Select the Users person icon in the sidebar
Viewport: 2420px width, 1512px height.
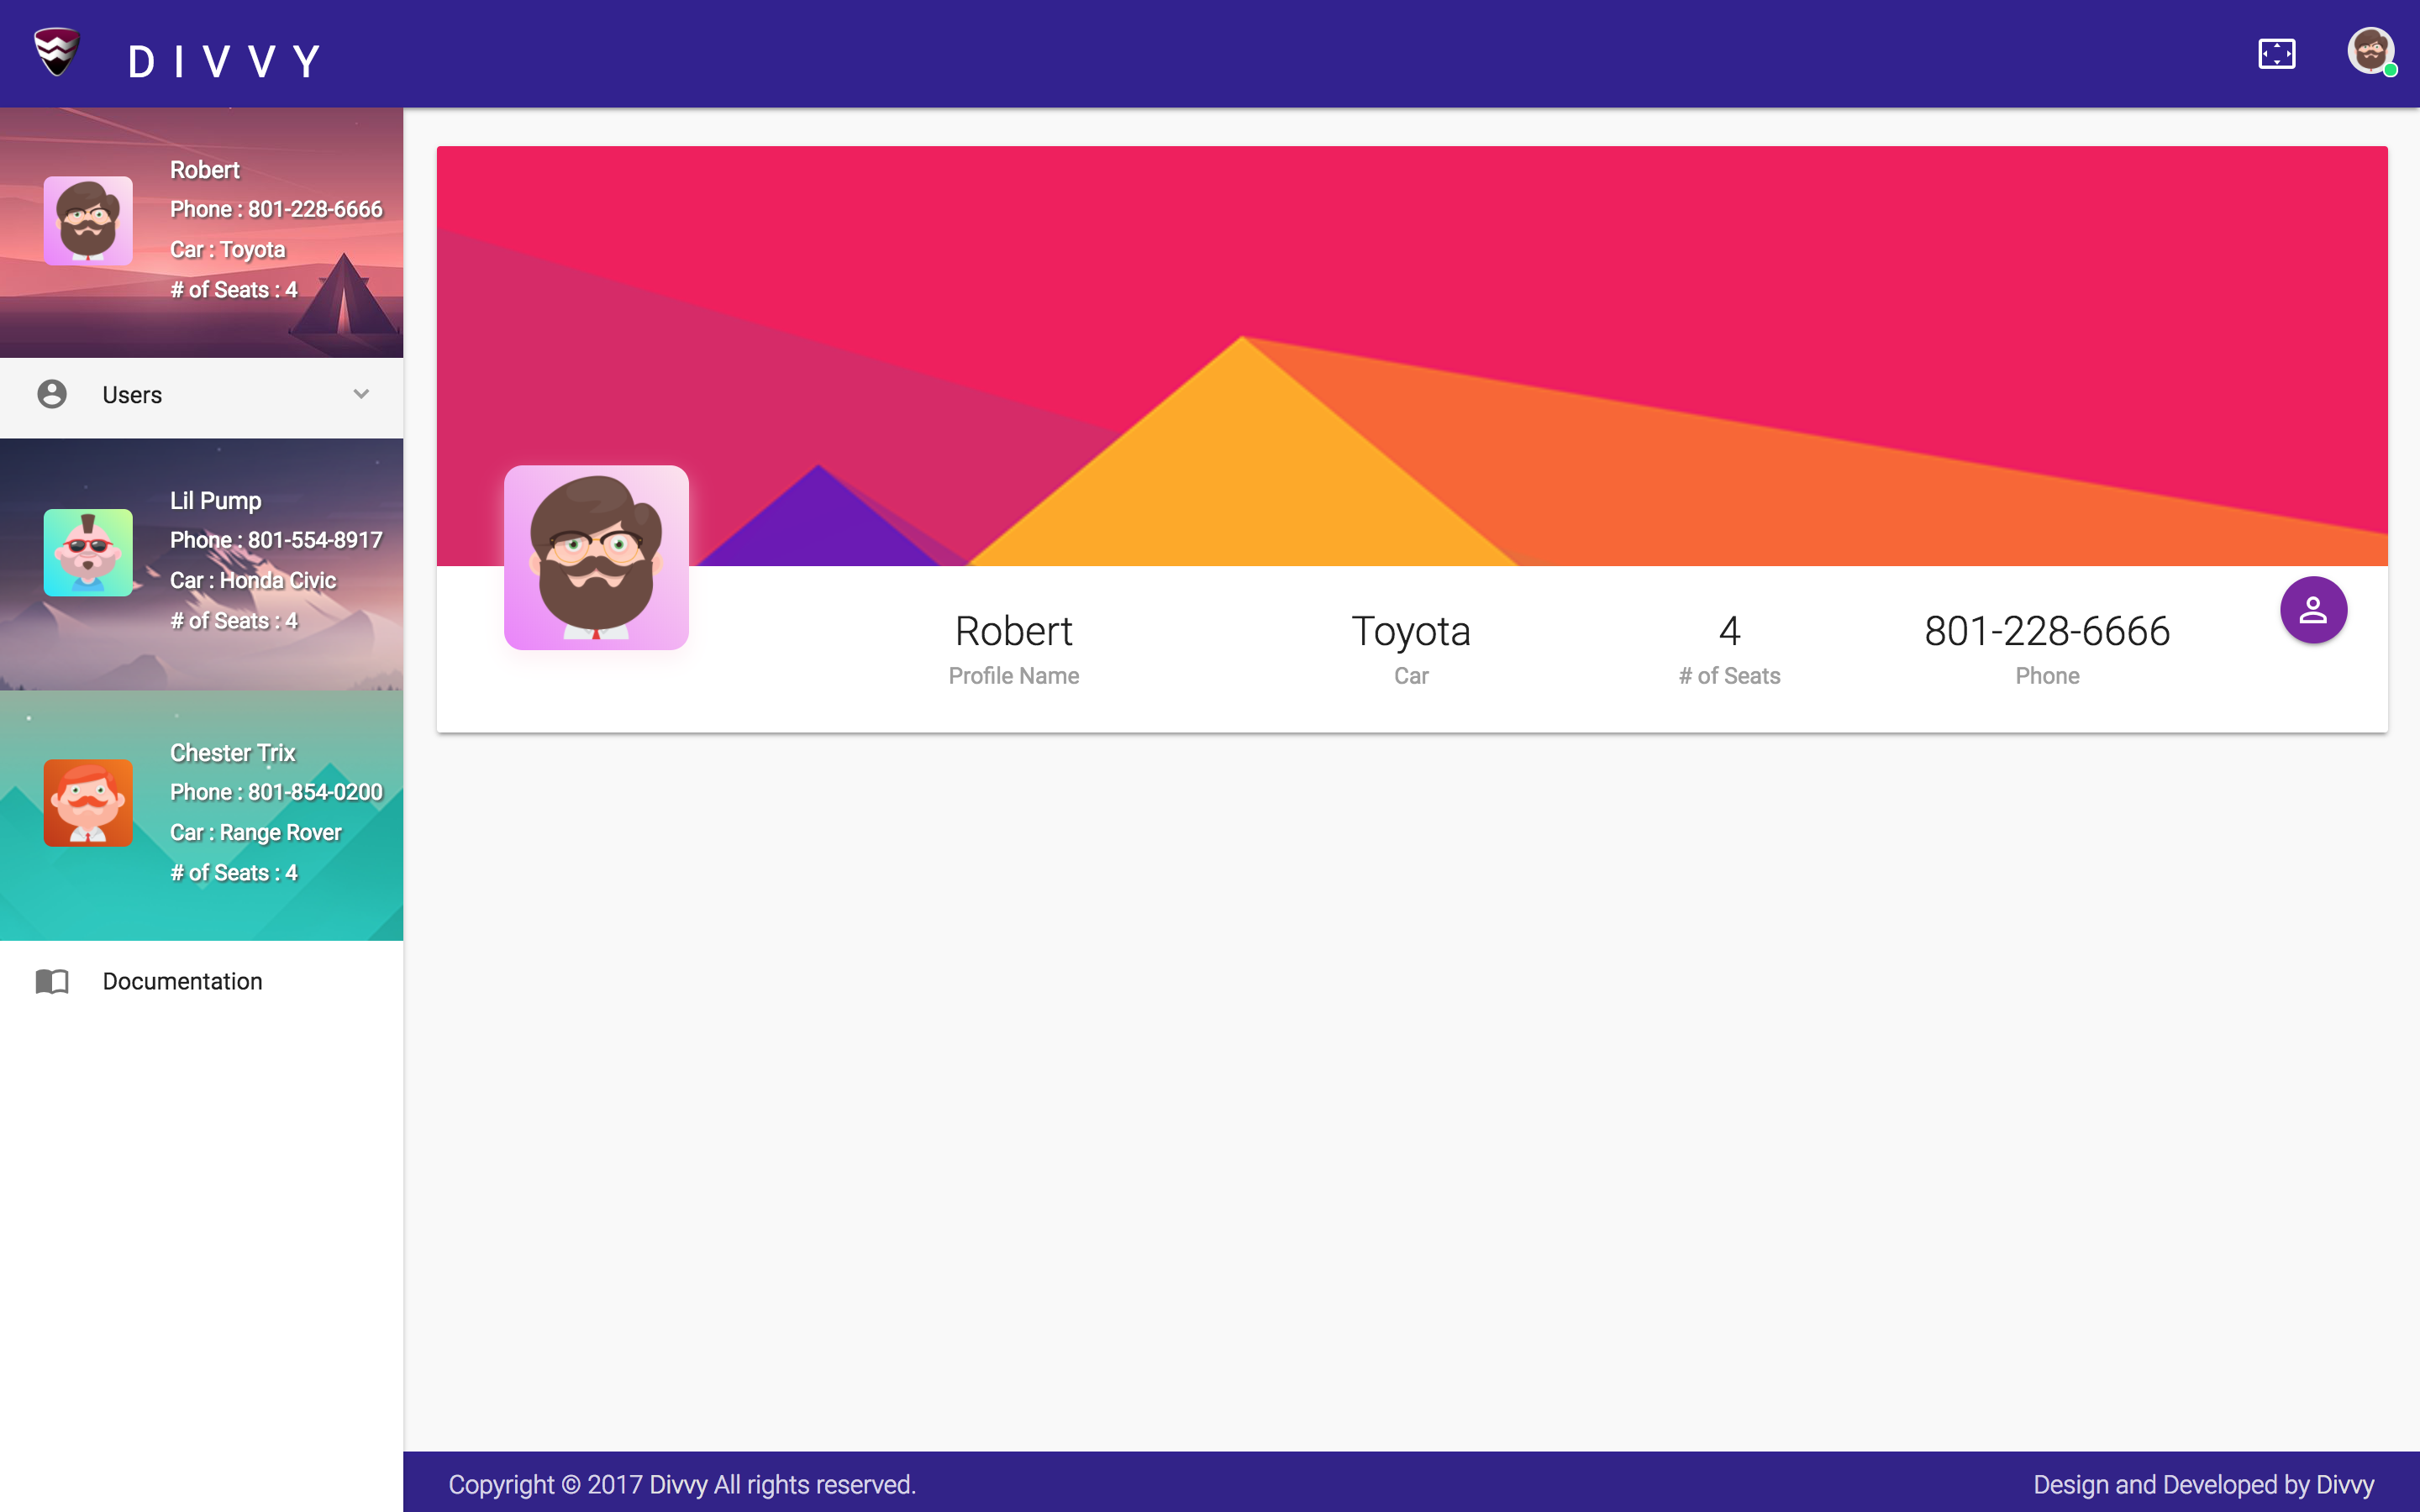click(x=50, y=394)
